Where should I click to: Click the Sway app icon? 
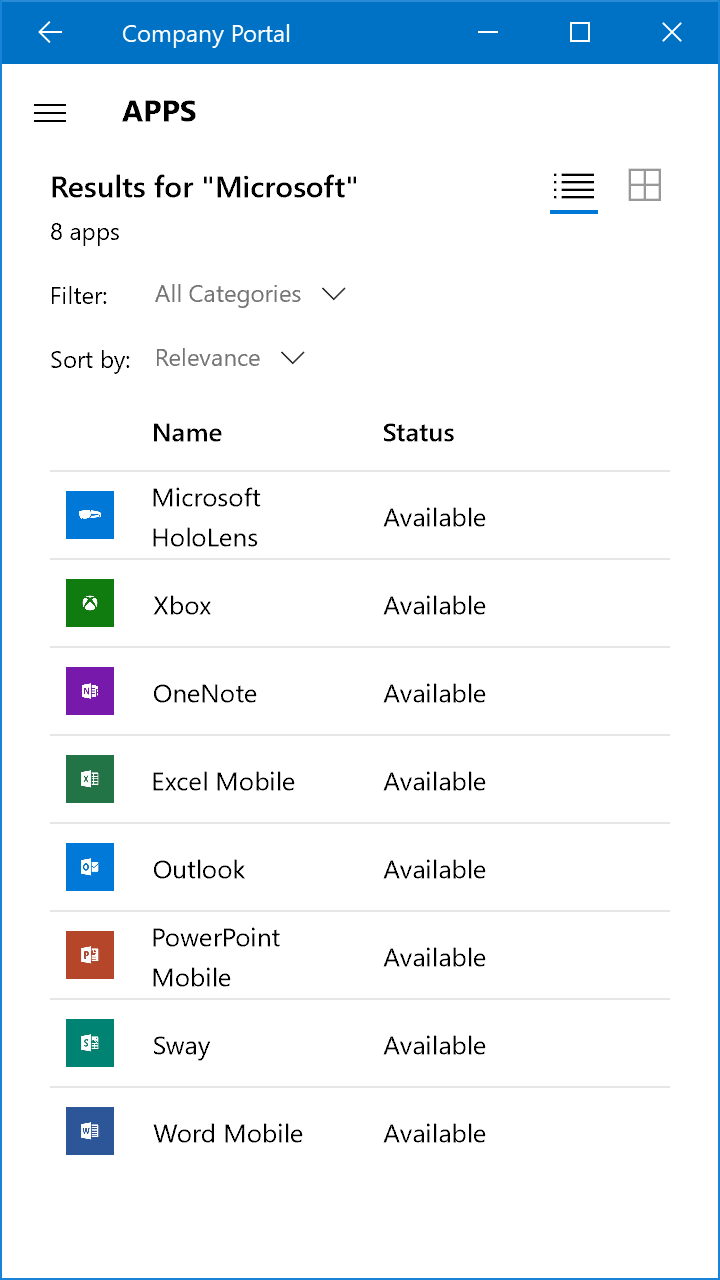click(90, 1043)
